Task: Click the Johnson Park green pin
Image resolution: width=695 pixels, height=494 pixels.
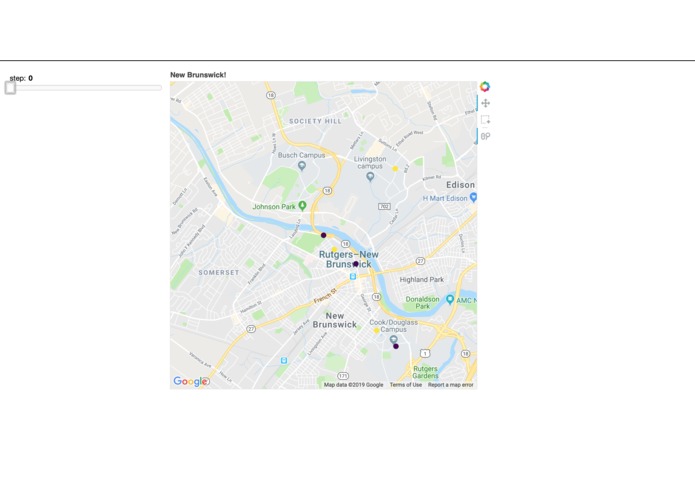Action: coord(302,206)
